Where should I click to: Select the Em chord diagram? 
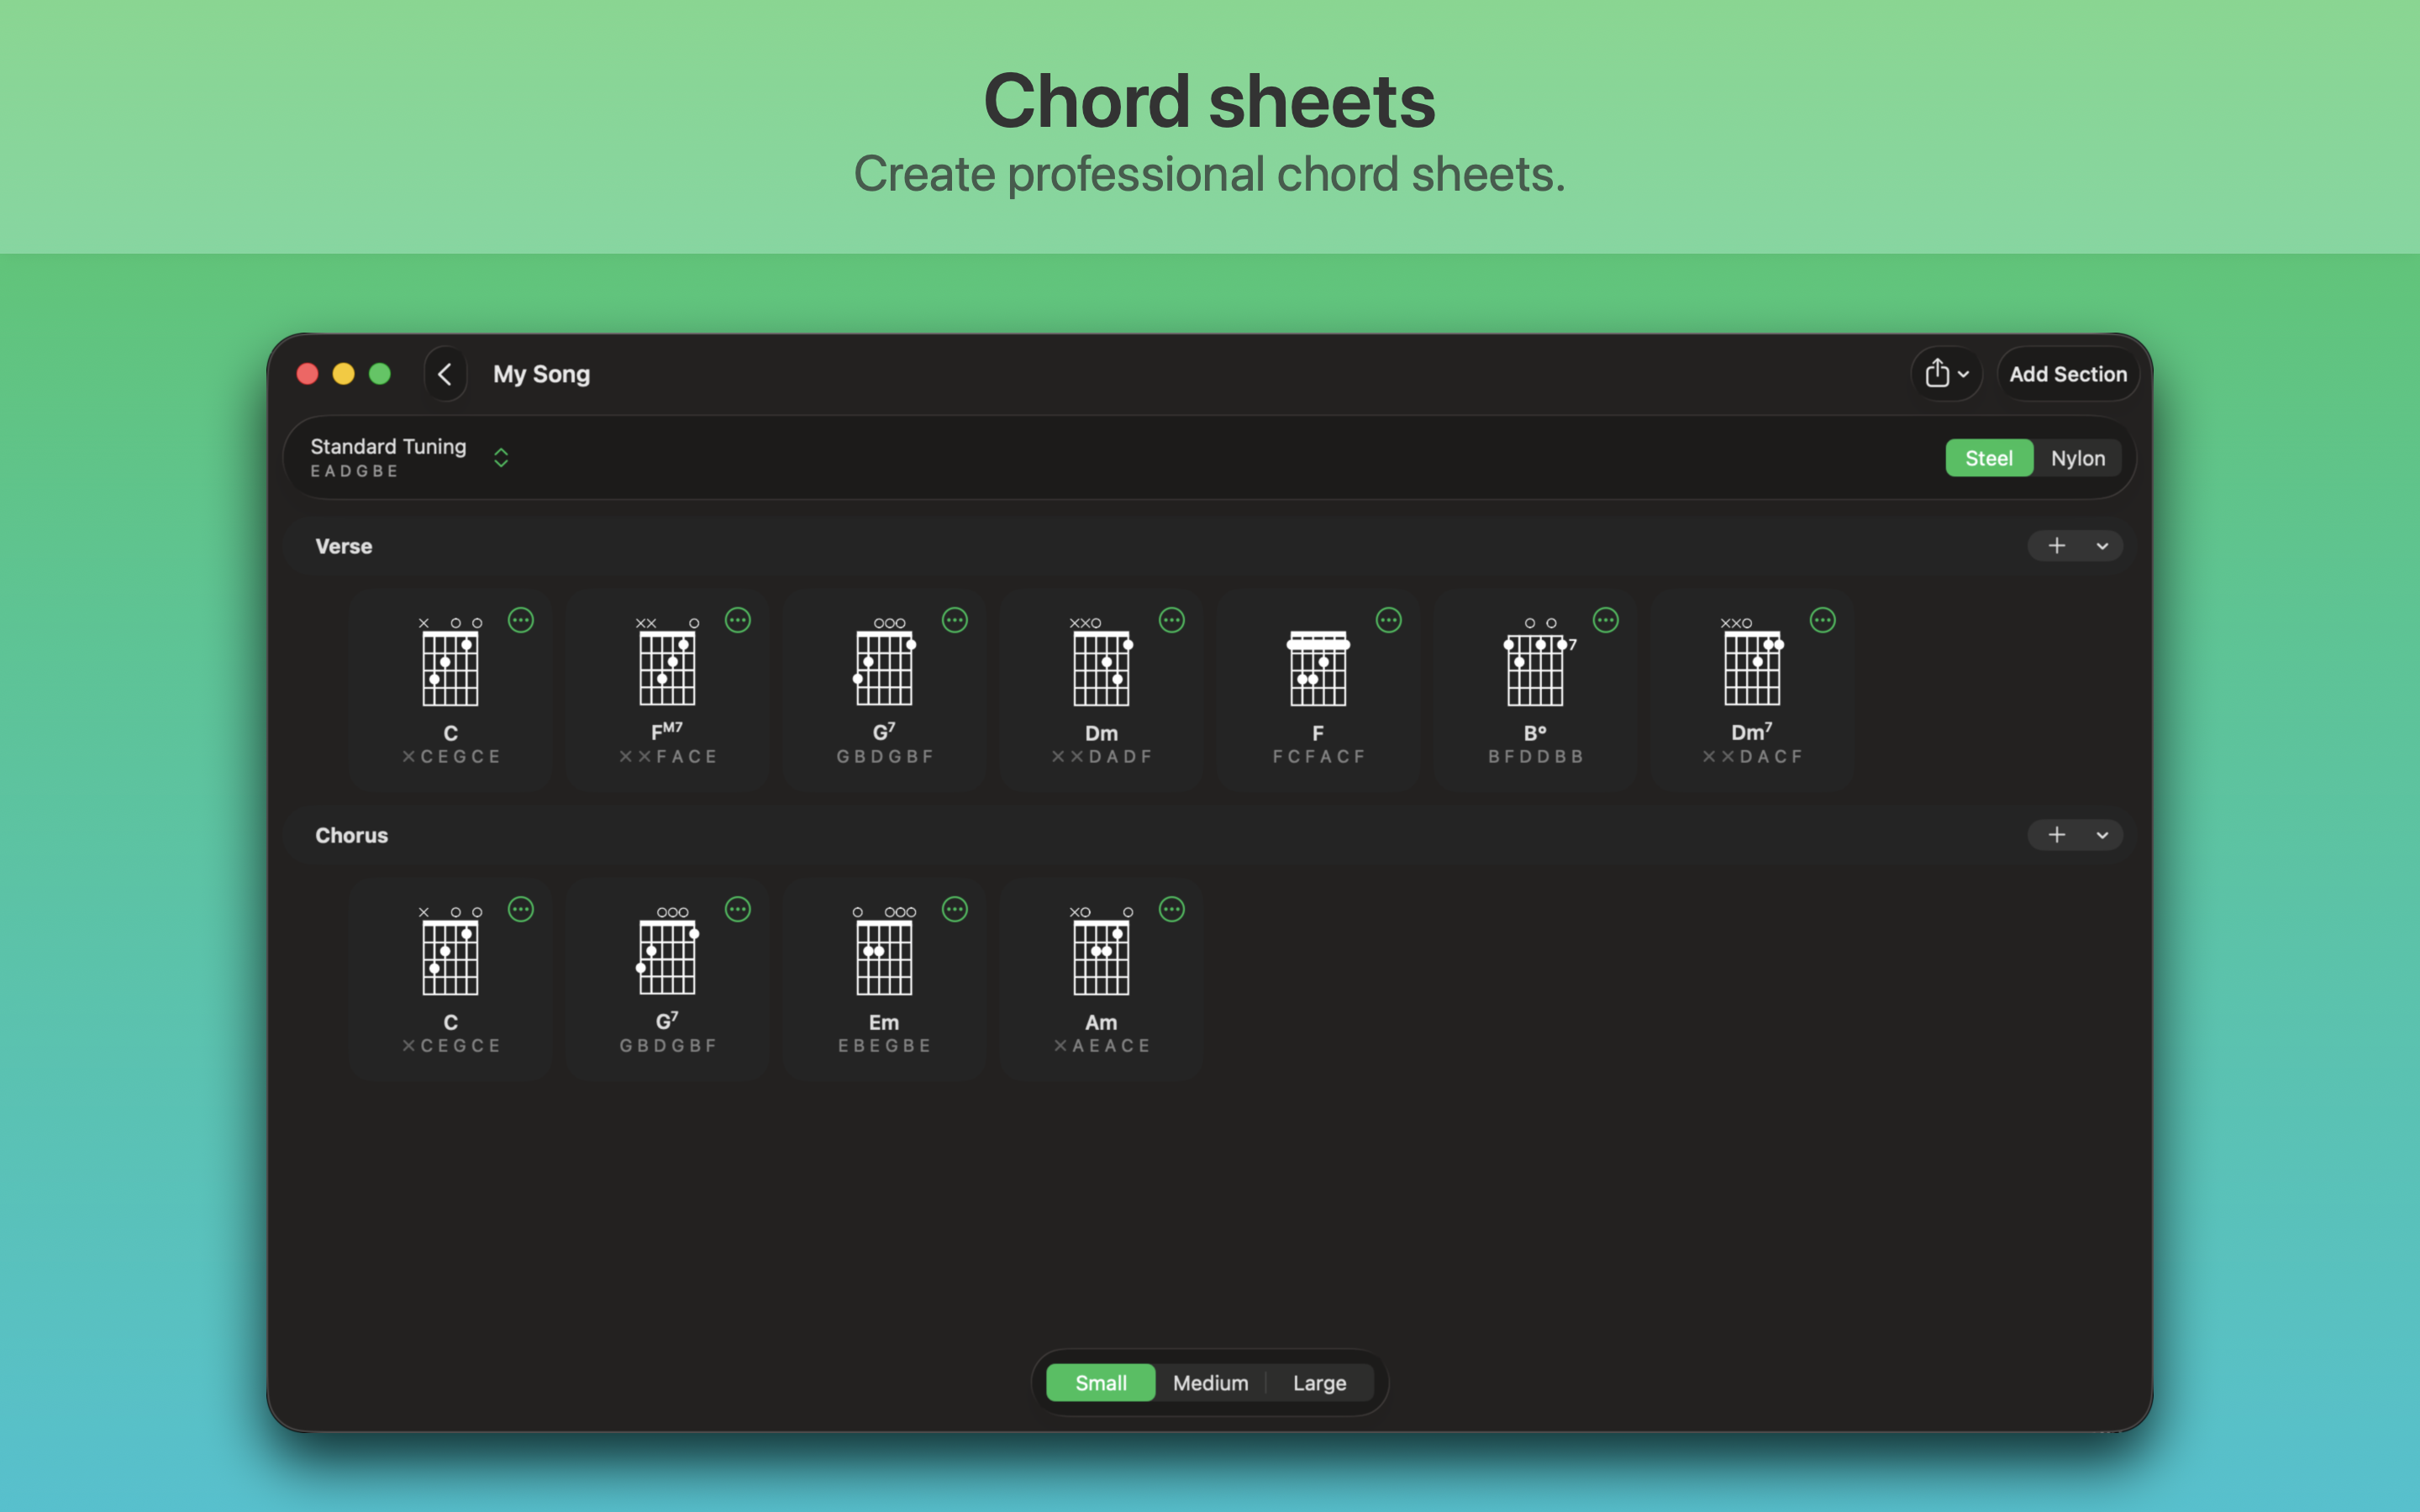click(x=884, y=951)
